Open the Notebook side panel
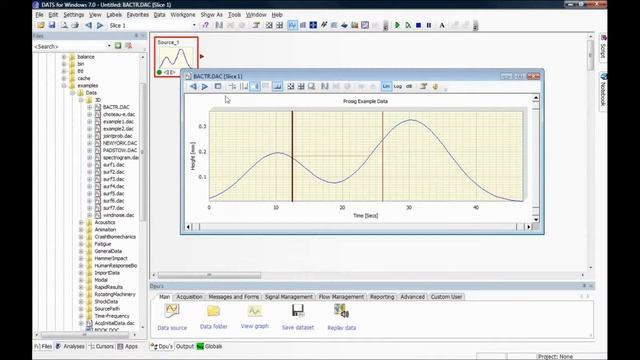The height and width of the screenshot is (360, 640). [x=603, y=90]
